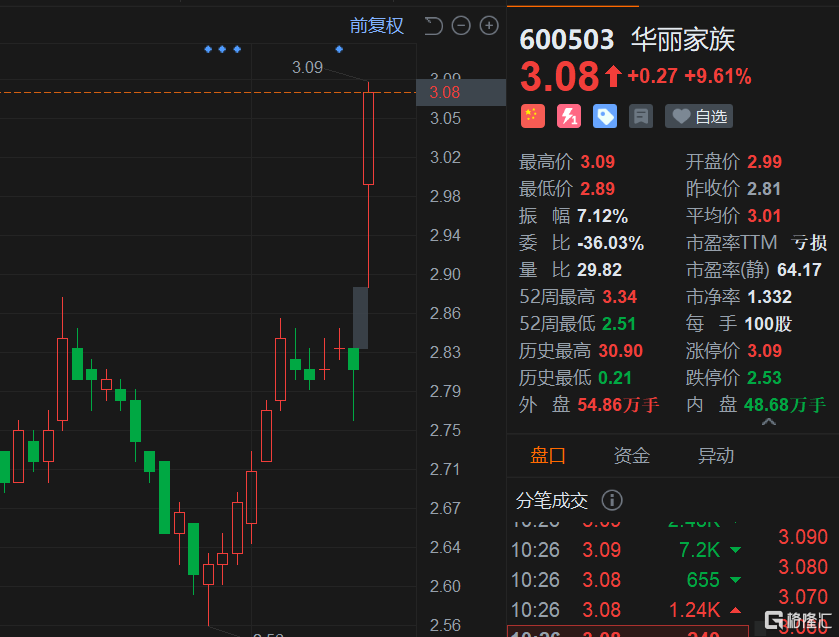Click the undo/reset chart arrow icon
The height and width of the screenshot is (637, 839).
(433, 26)
